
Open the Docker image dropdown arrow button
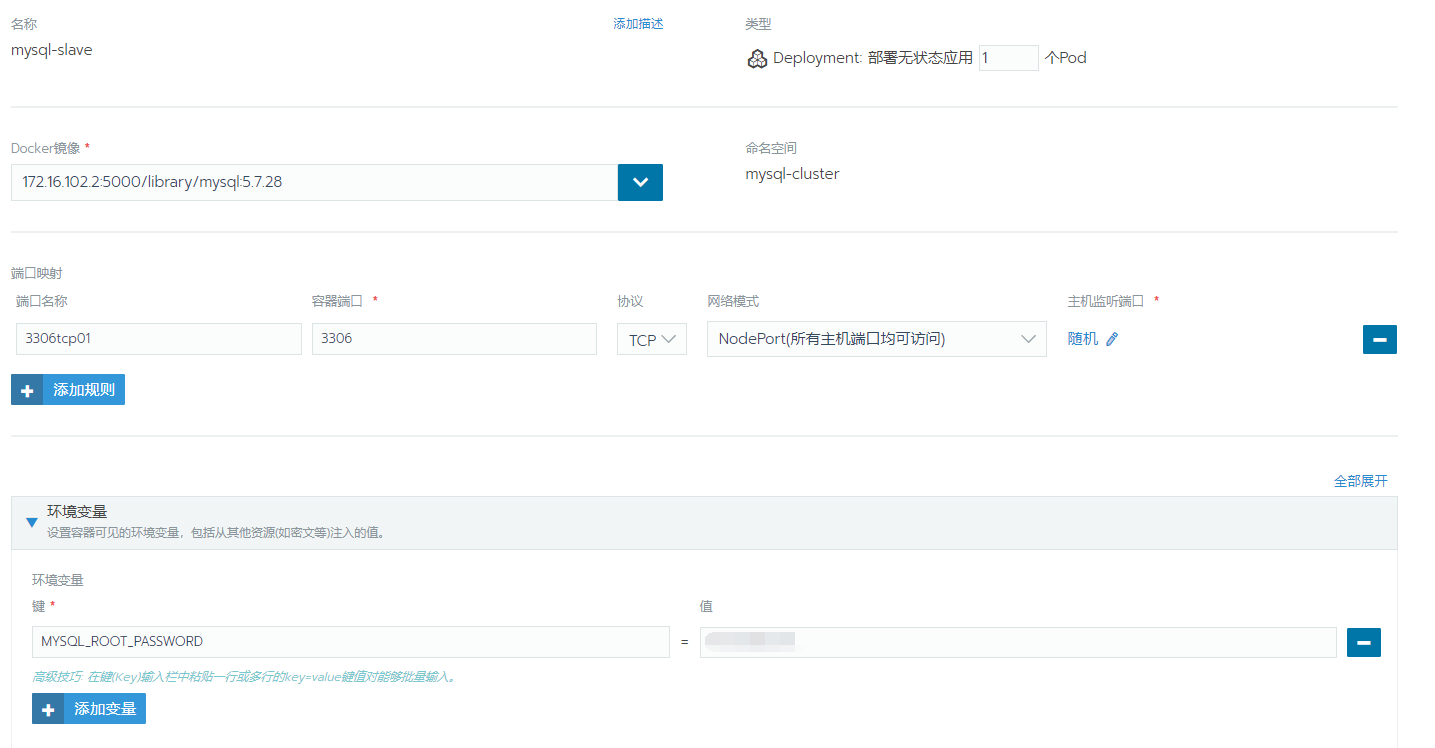tap(640, 182)
